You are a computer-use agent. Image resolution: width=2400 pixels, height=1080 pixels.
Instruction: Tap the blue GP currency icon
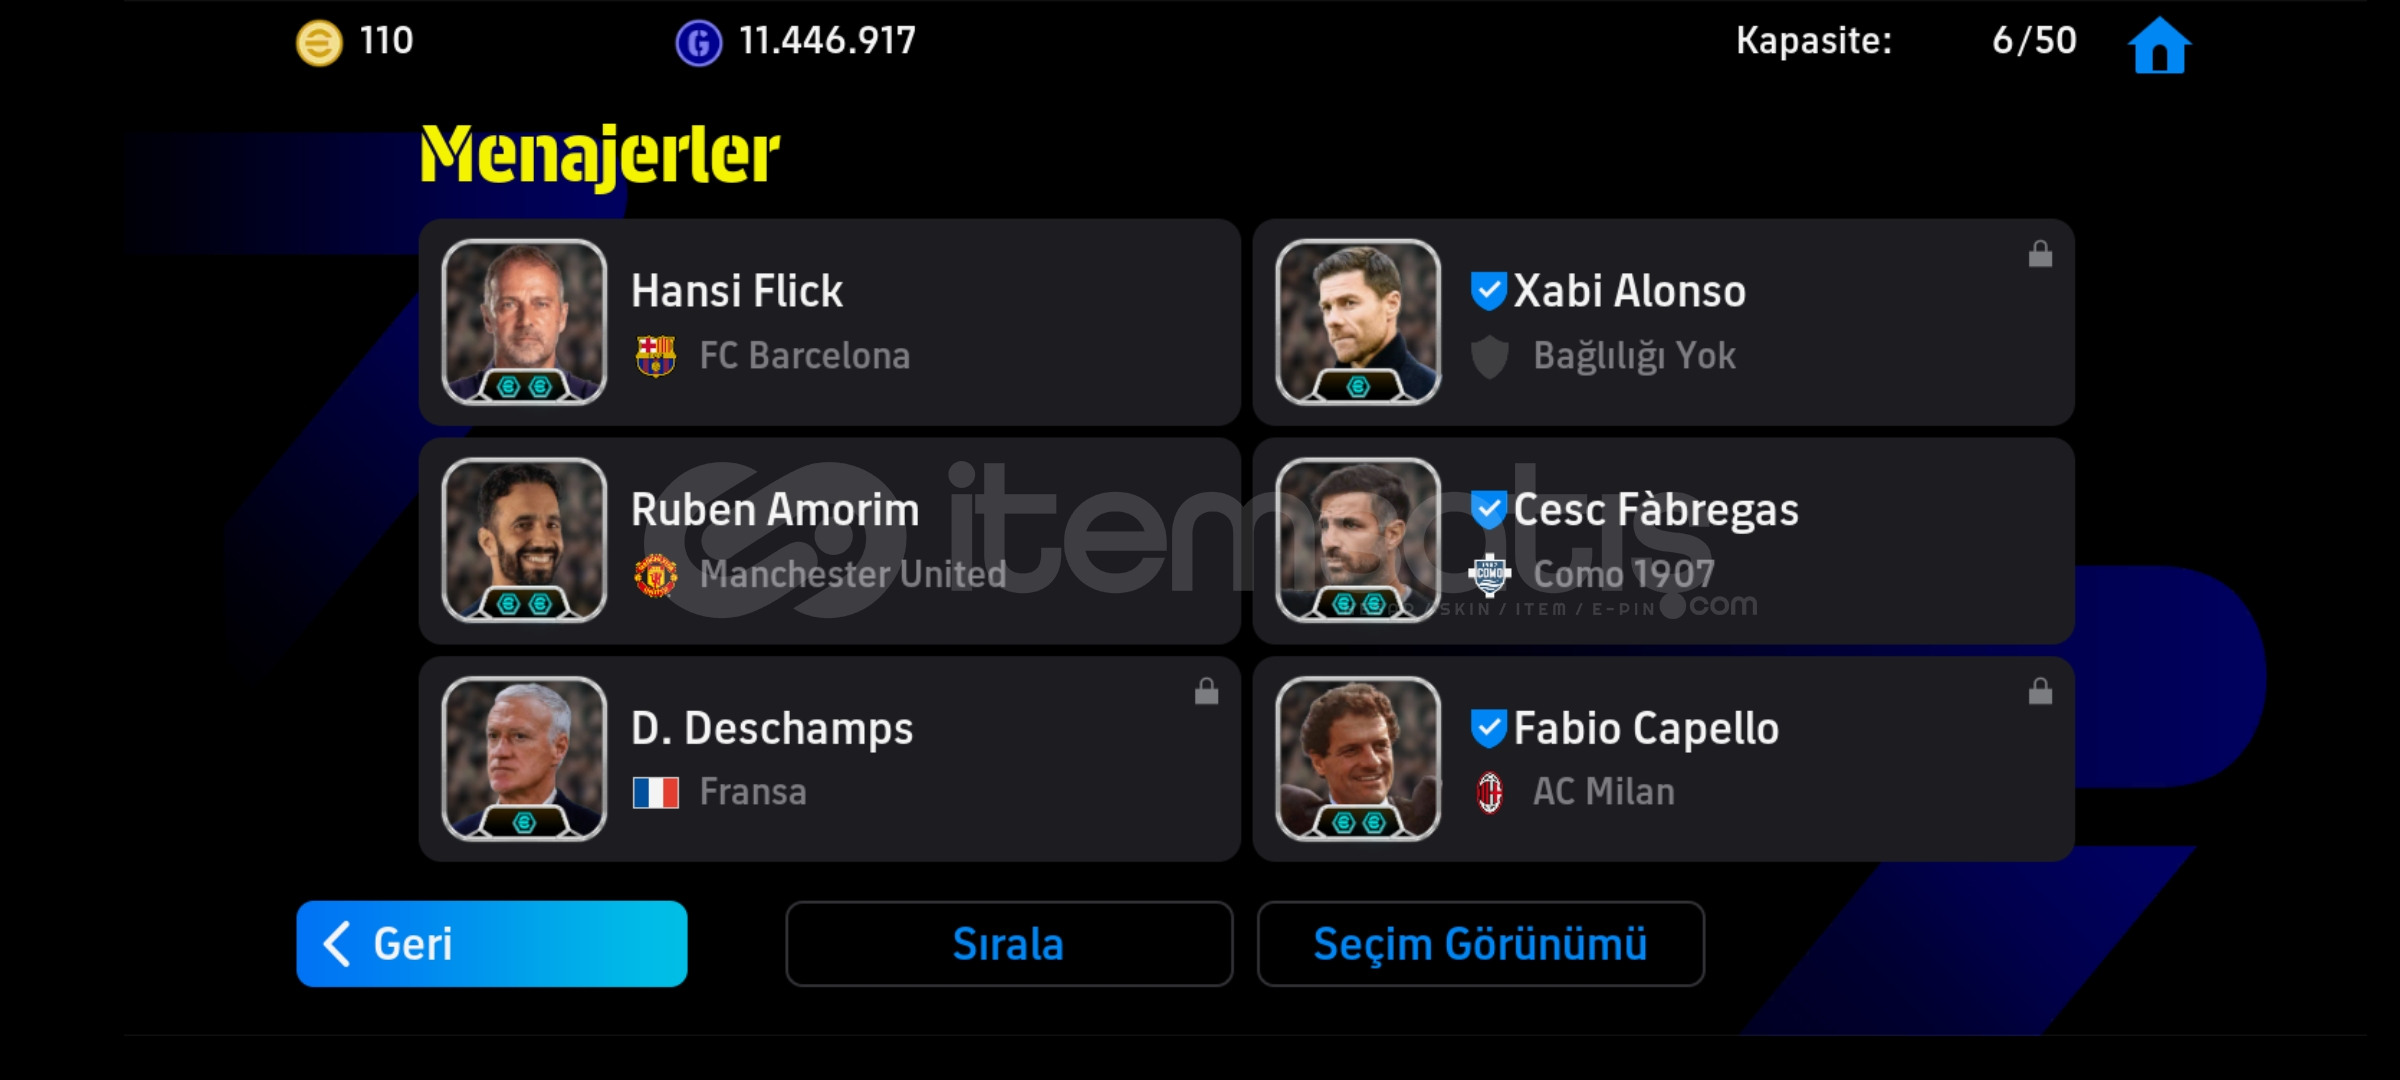click(x=698, y=44)
